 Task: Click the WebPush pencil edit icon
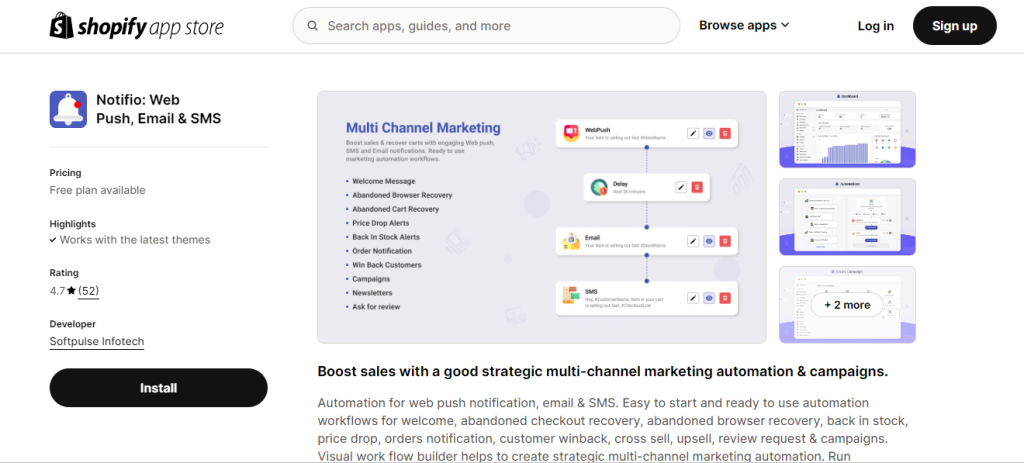click(693, 133)
